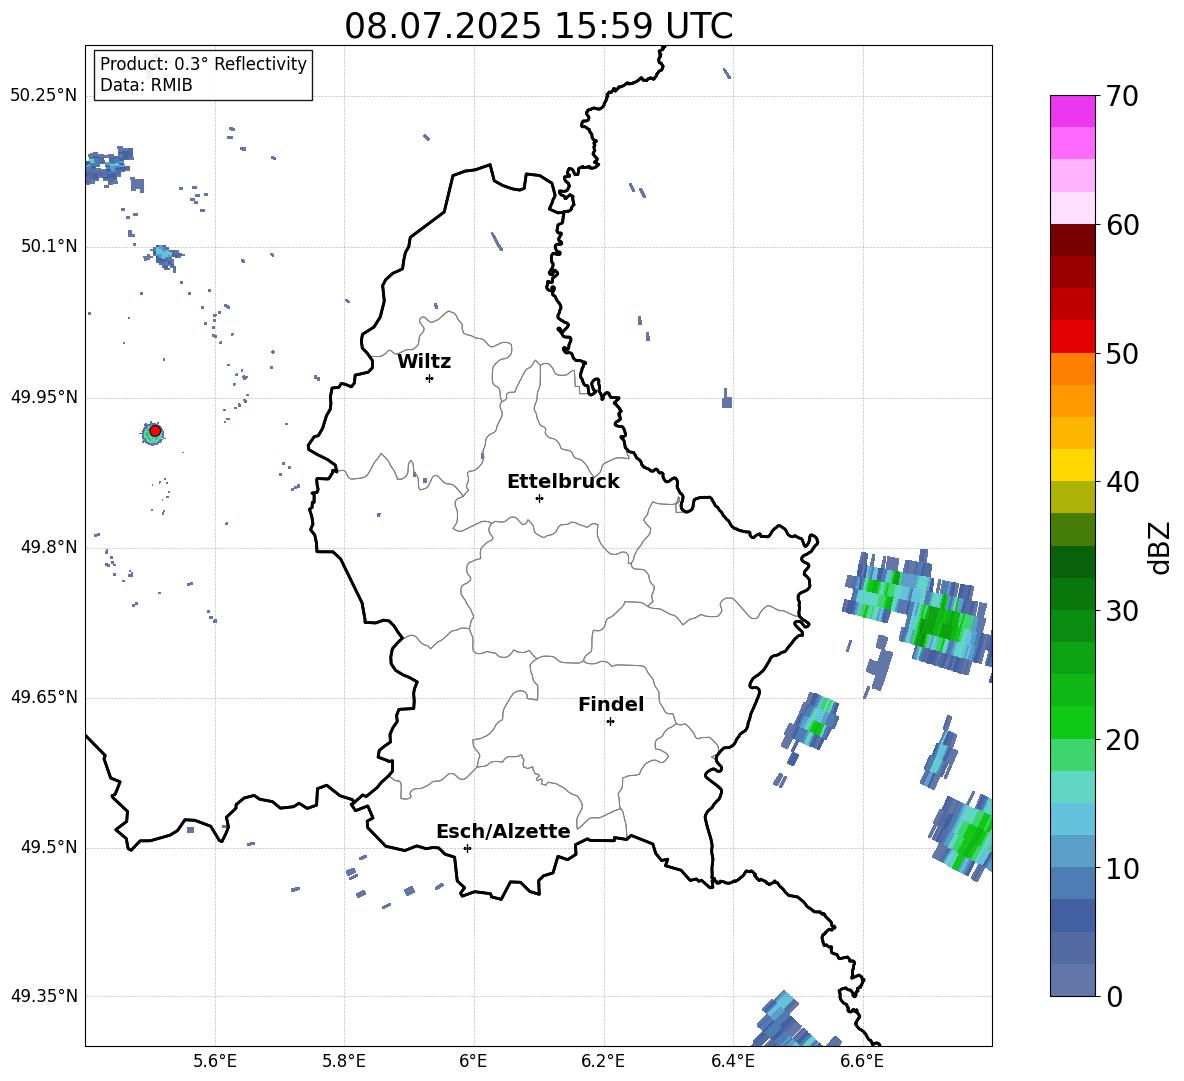Pick the dark green swatch just above 30 dBZ
The height and width of the screenshot is (1081, 1184).
(1072, 594)
